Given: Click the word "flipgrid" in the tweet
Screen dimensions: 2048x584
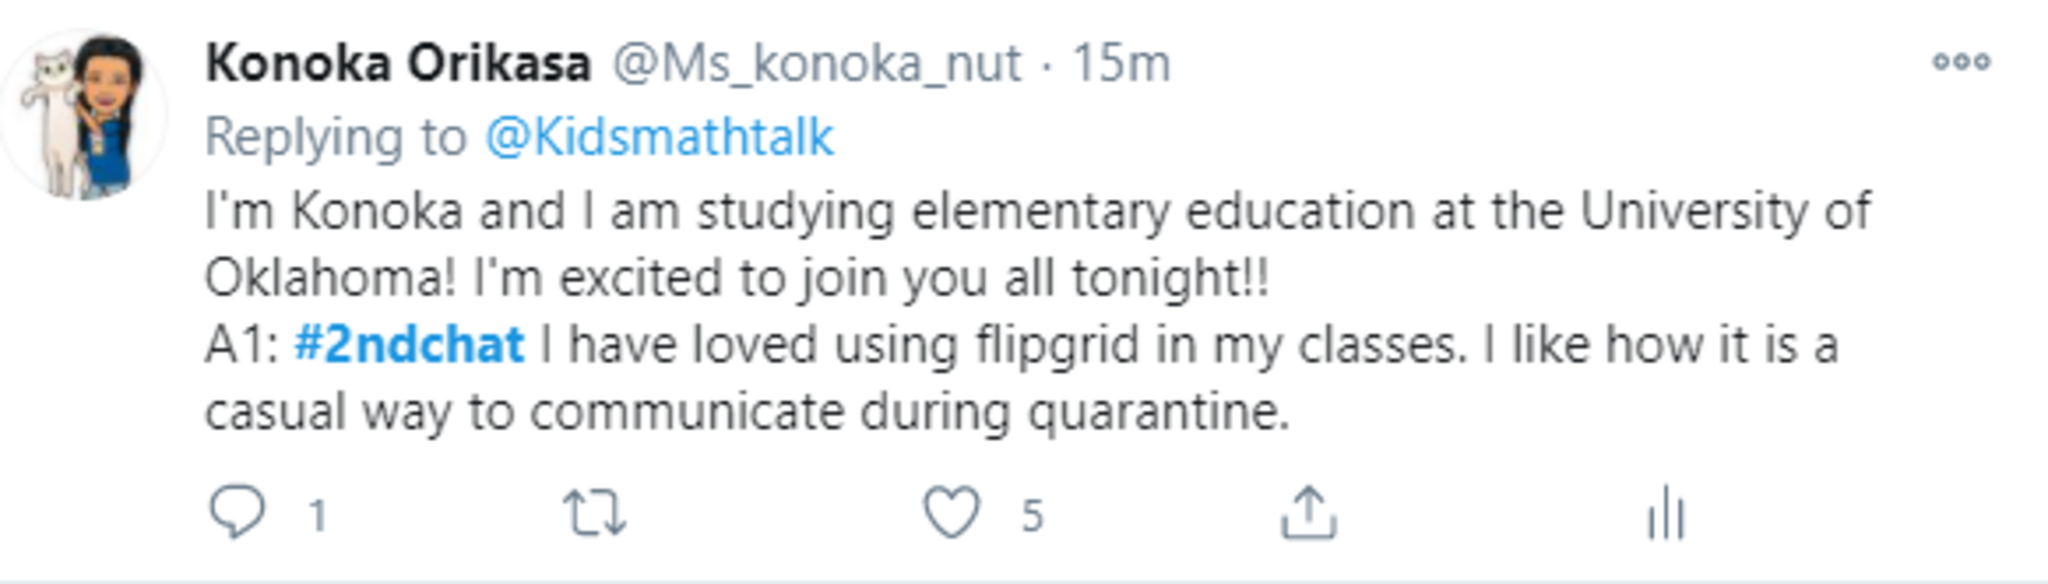Looking at the screenshot, I should (x=1056, y=346).
